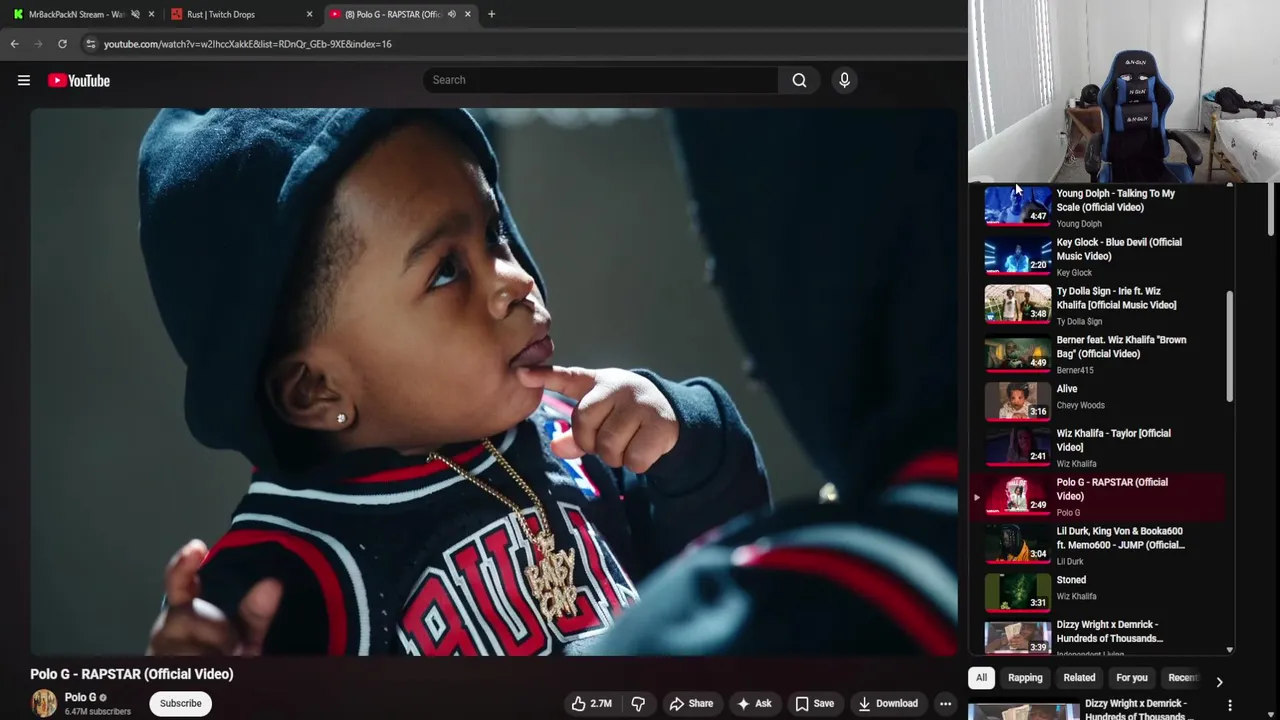Go back using browser back arrow
The width and height of the screenshot is (1280, 720).
pos(14,44)
